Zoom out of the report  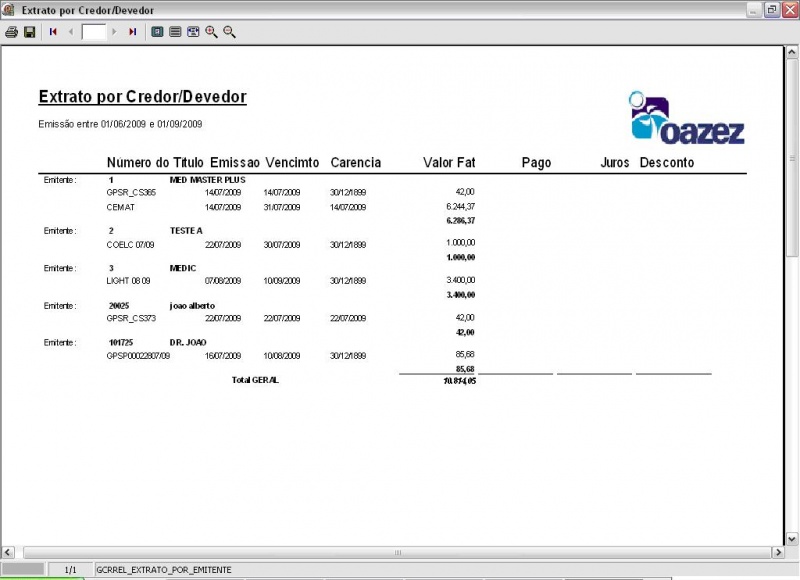[x=230, y=32]
